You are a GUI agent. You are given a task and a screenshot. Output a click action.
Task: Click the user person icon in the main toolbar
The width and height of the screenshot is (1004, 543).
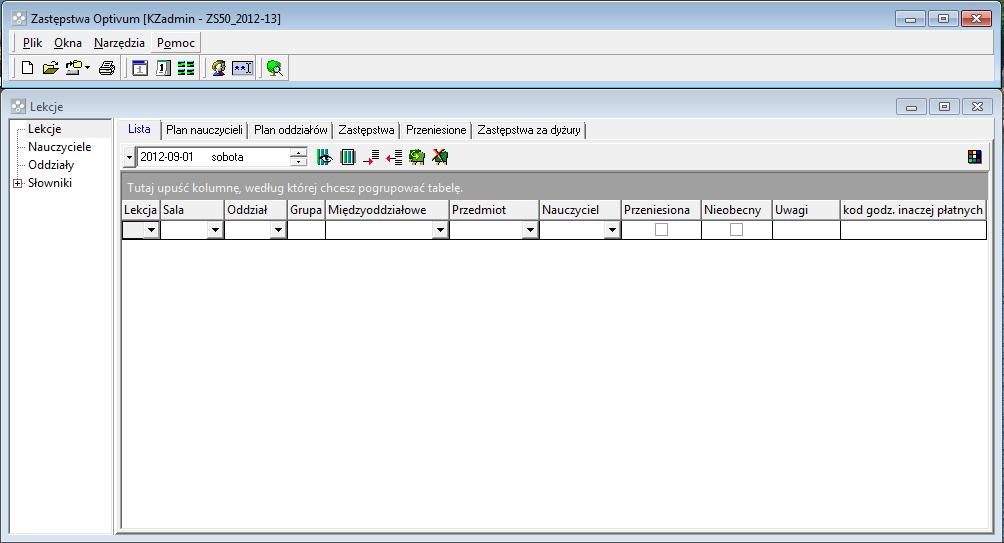pyautogui.click(x=219, y=68)
